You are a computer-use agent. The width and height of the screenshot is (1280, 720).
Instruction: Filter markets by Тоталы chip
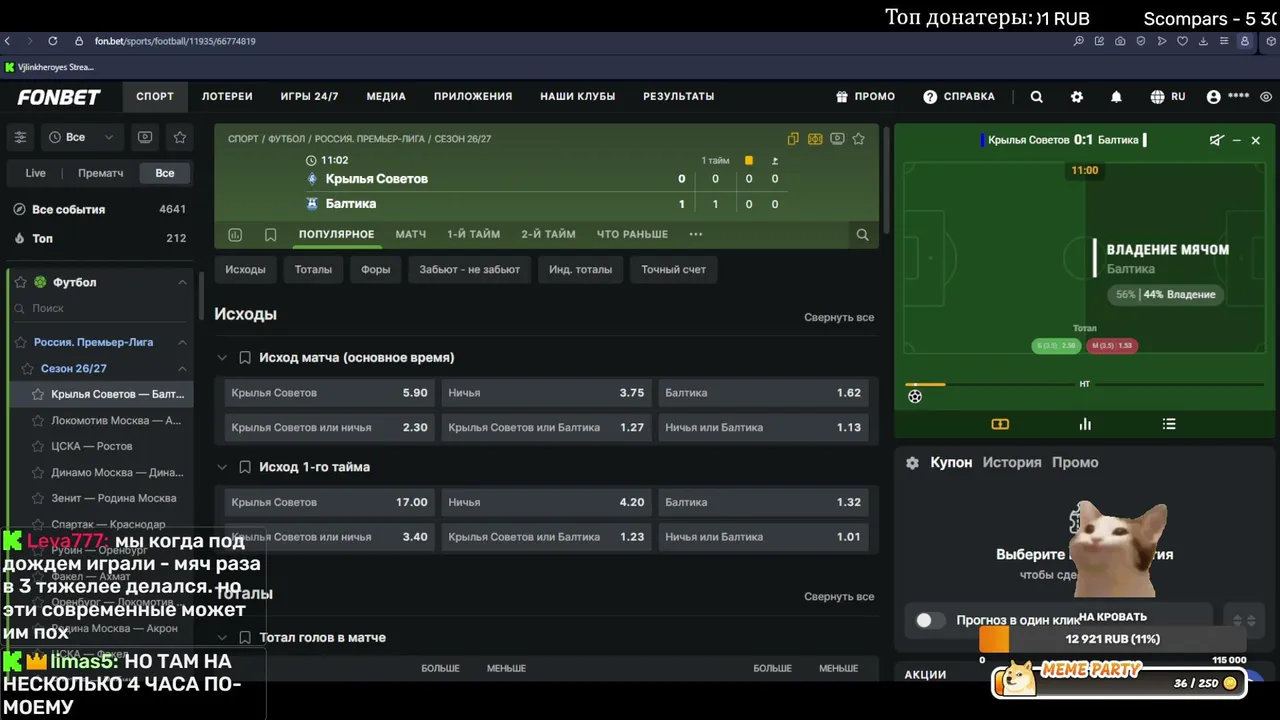click(313, 270)
